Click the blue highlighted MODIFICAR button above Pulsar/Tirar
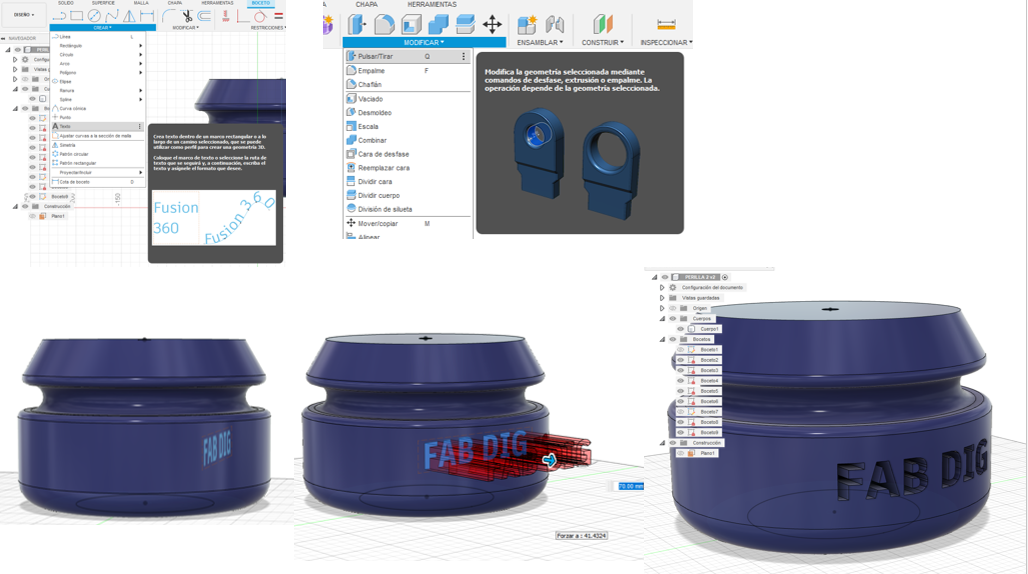The width and height of the screenshot is (1028, 574). click(424, 43)
